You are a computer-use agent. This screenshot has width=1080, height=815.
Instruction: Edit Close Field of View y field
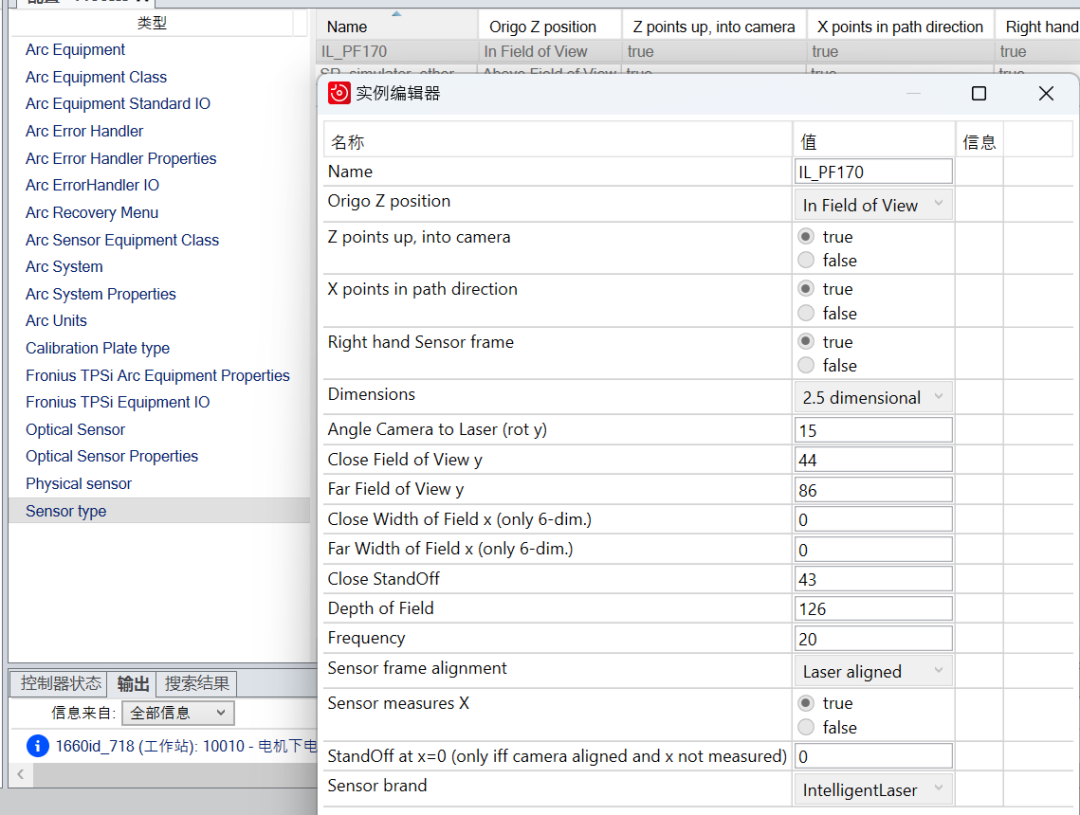(873, 460)
